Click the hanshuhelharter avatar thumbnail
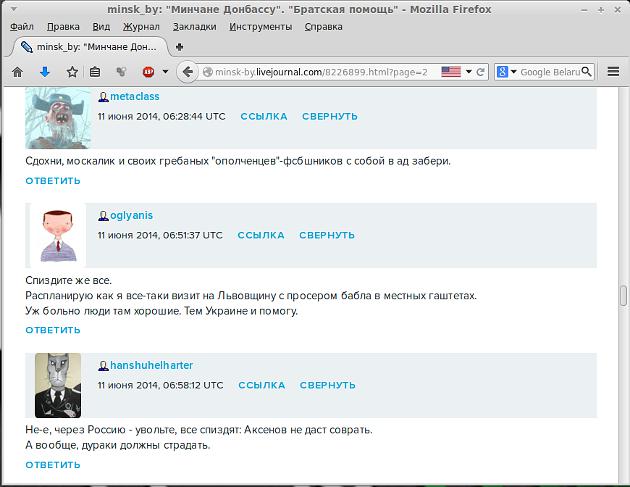Image resolution: width=630 pixels, height=487 pixels. point(58,385)
